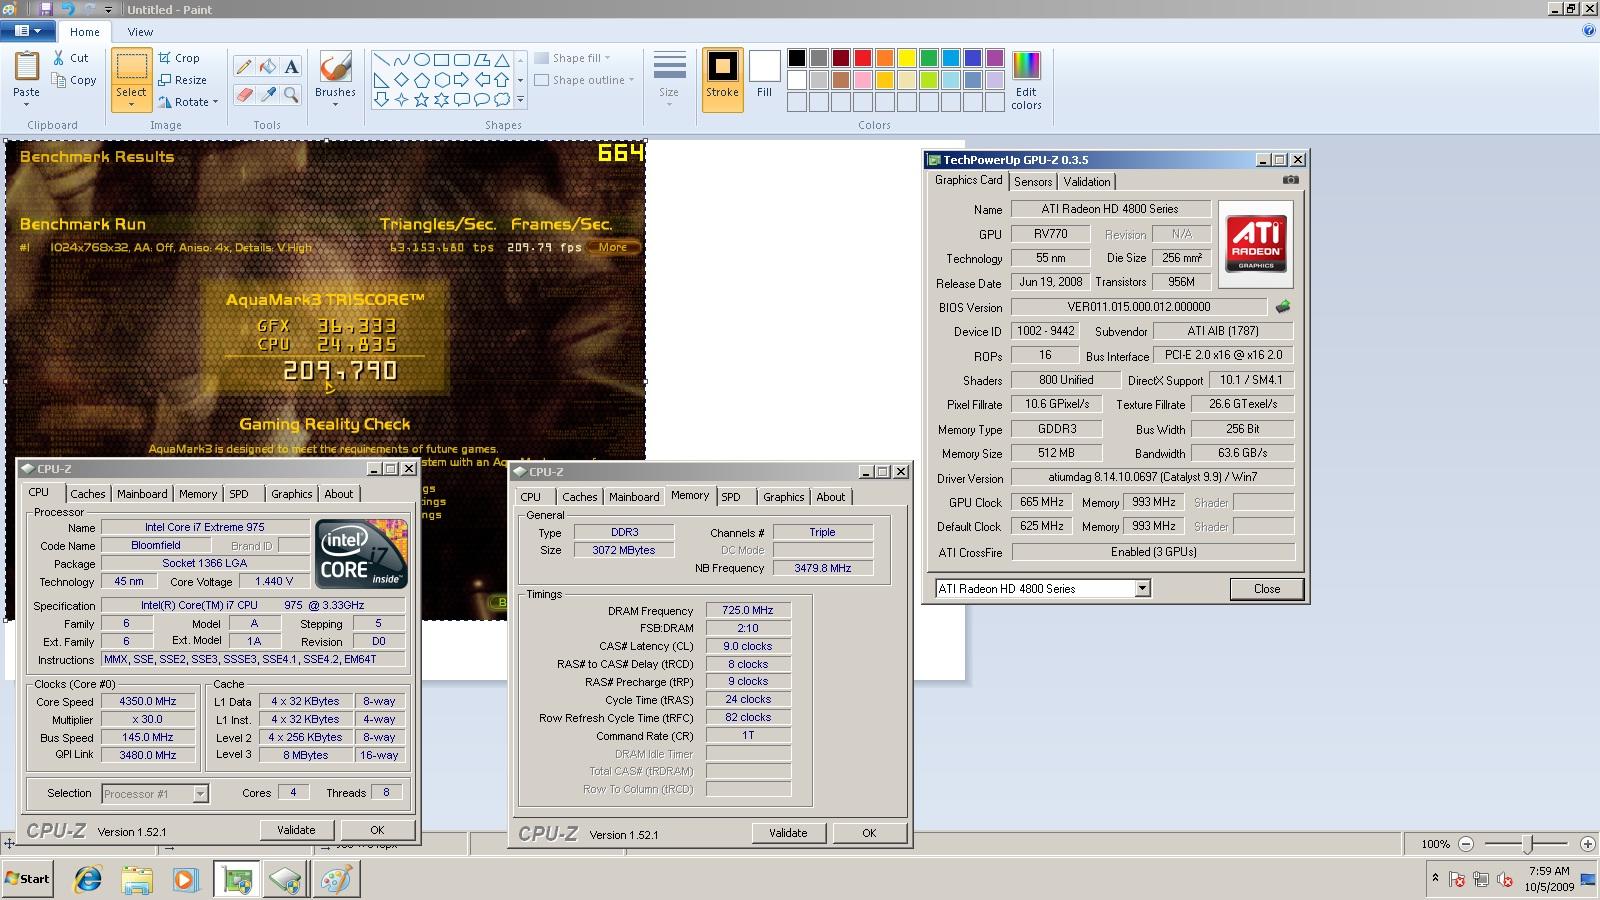Choose the Diamond shape
The height and width of the screenshot is (900, 1600).
pos(401,80)
